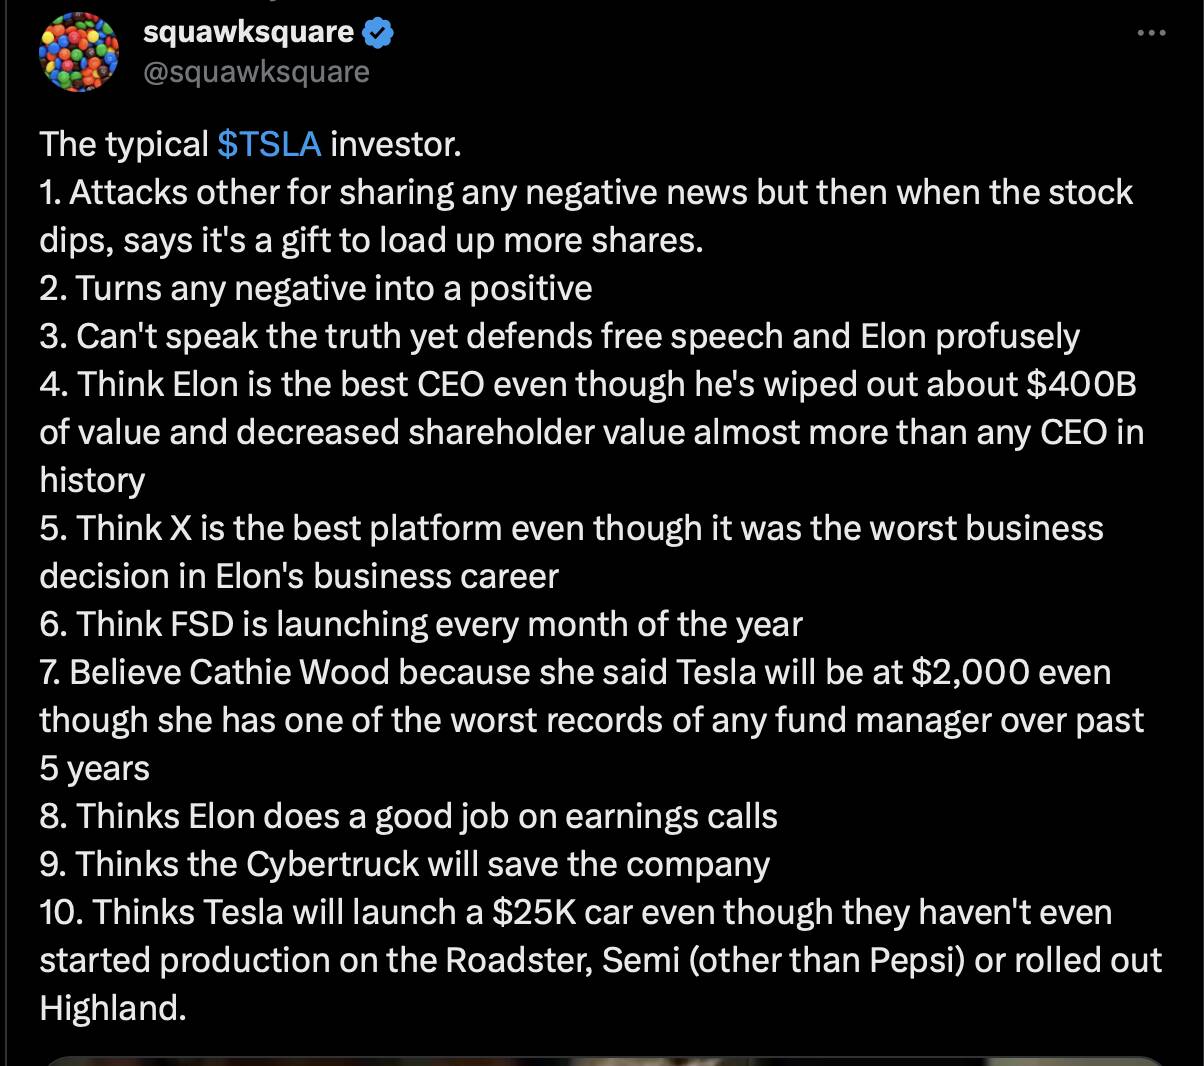
Task: Click the blue verified checkmark badge
Action: tap(377, 33)
